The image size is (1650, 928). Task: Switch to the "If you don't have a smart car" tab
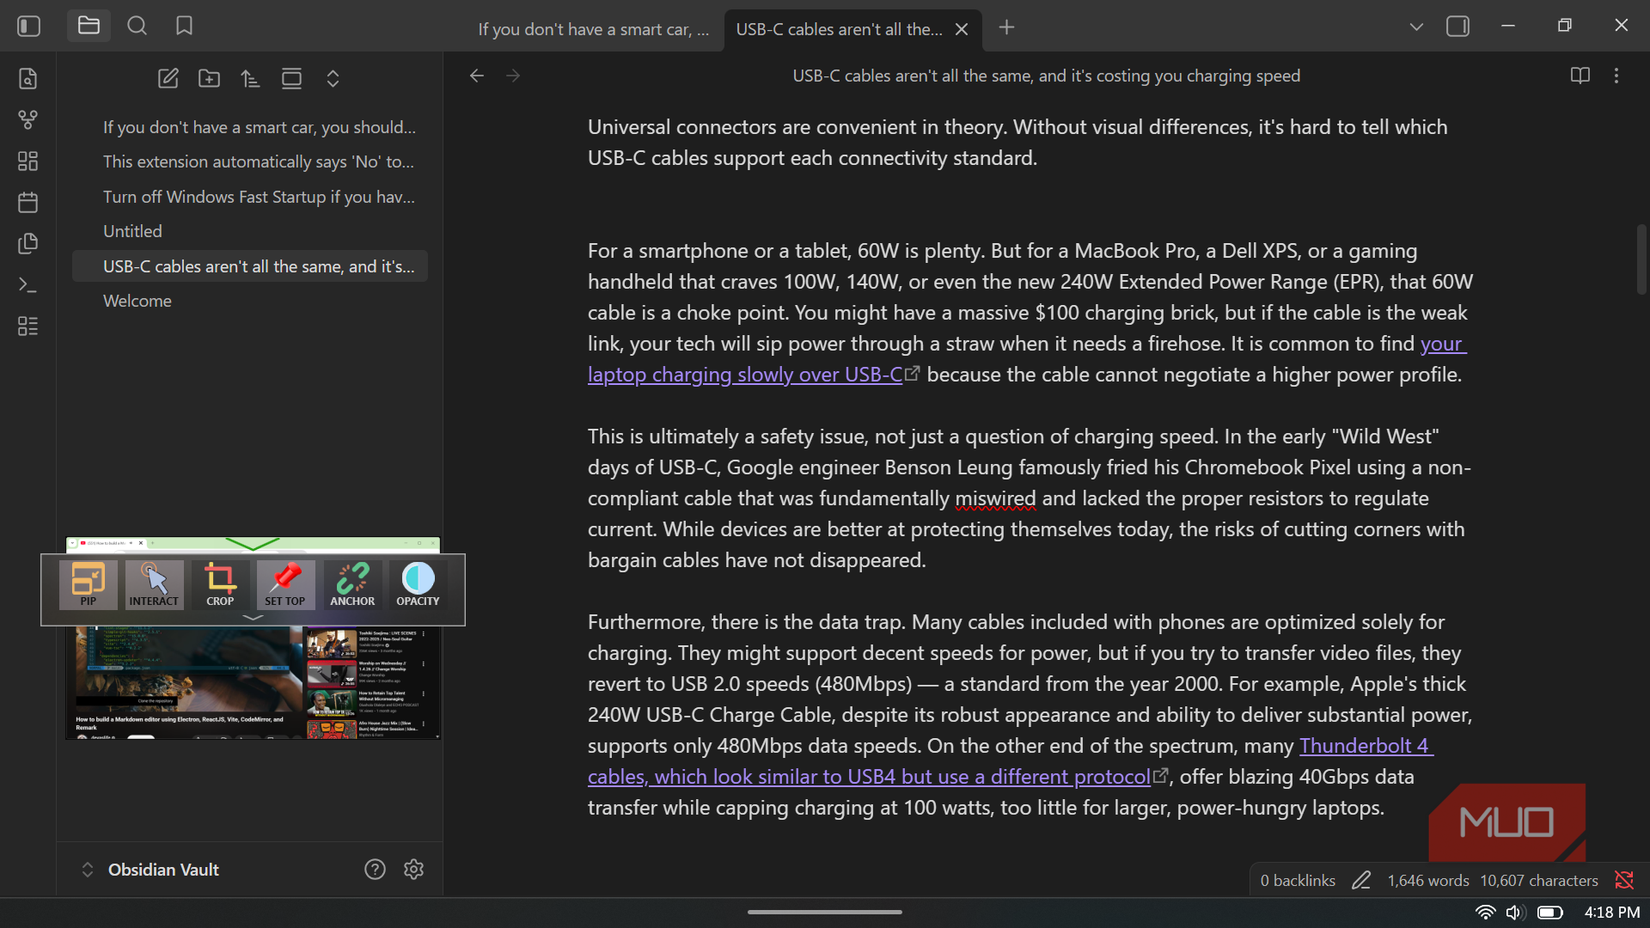click(593, 29)
